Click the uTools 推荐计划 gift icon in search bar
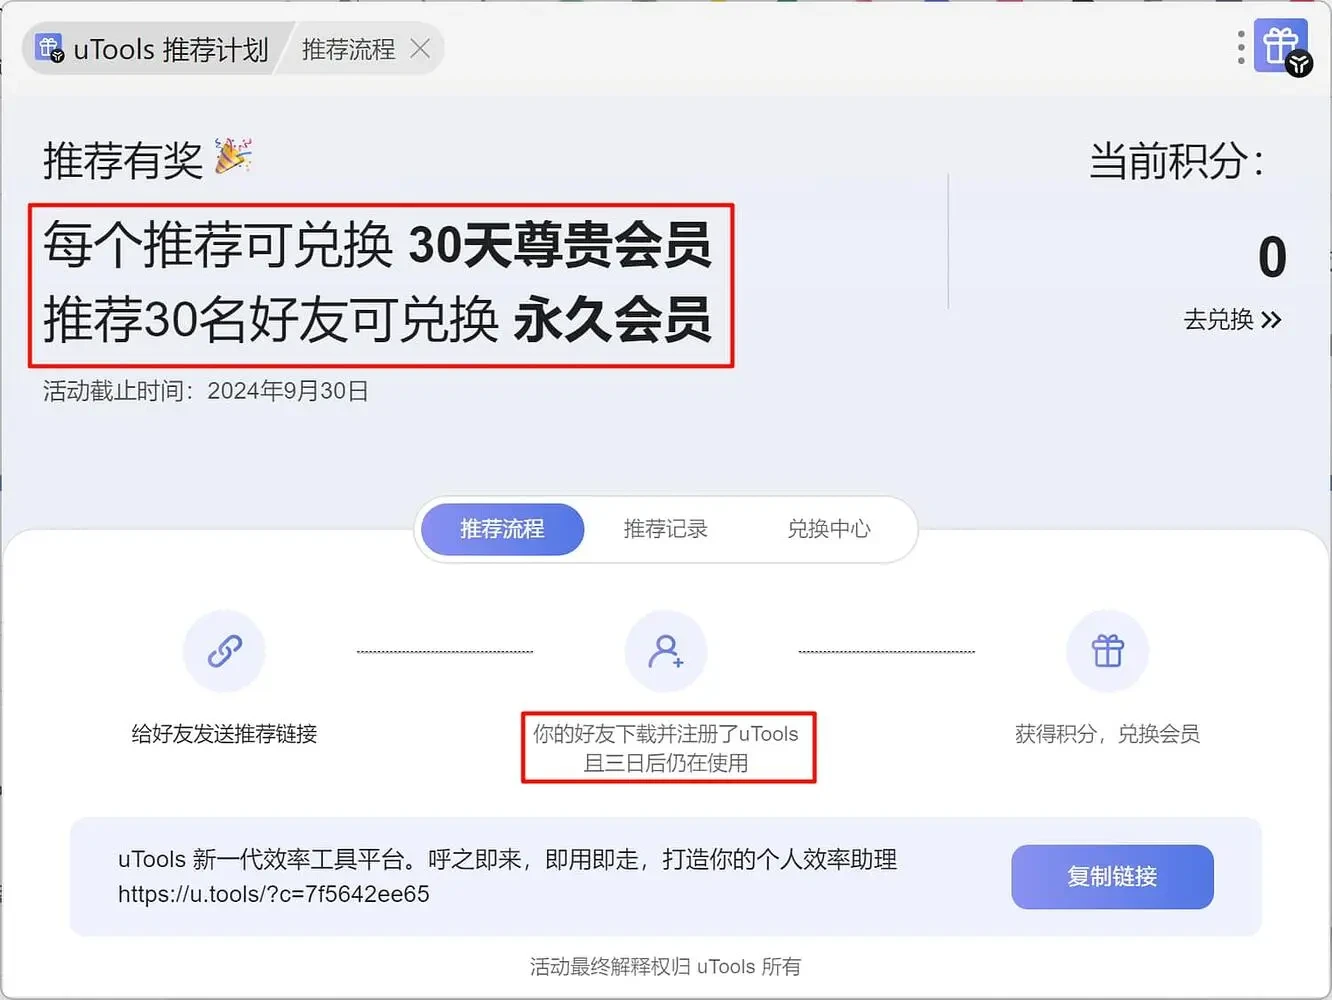 tap(49, 48)
